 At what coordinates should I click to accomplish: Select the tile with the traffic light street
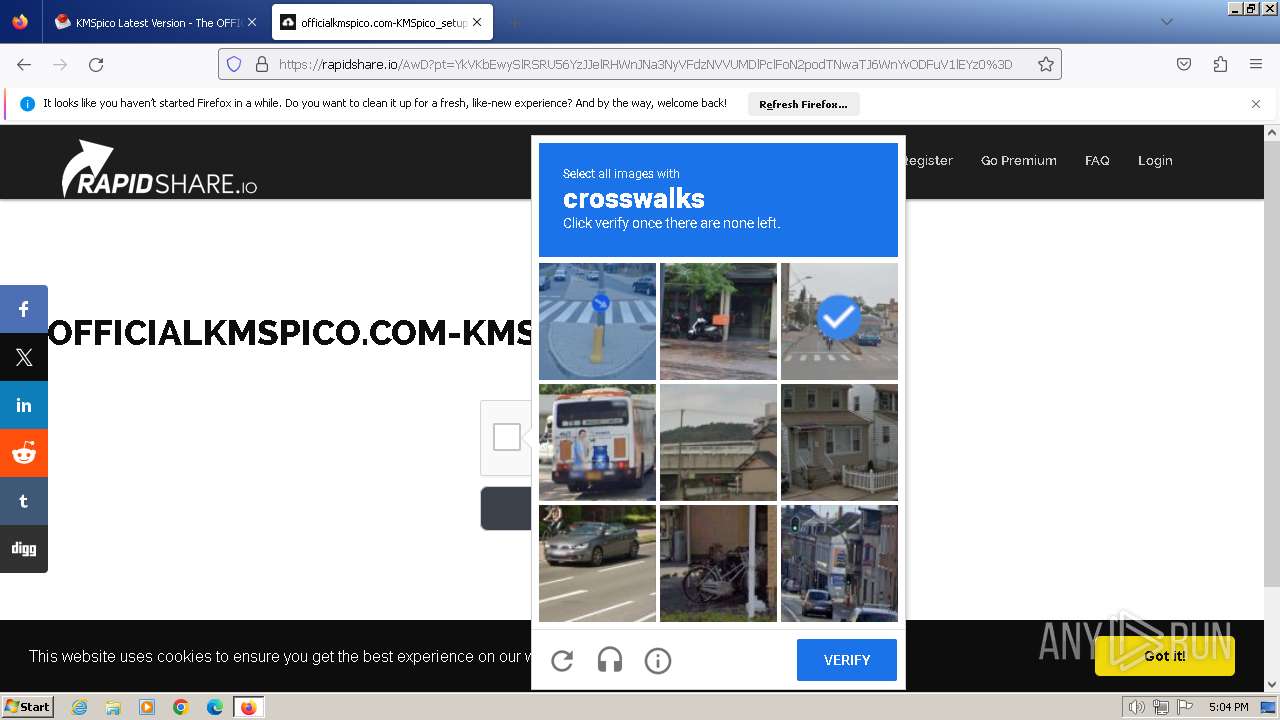pyautogui.click(x=839, y=563)
